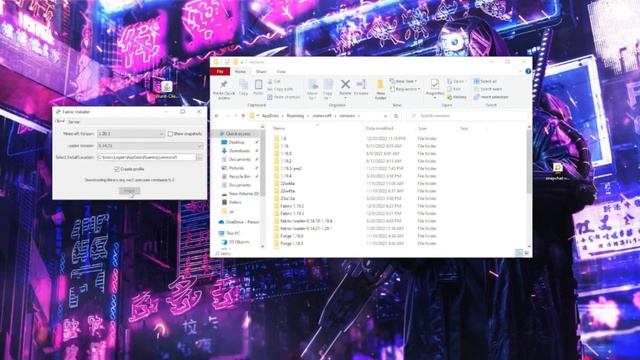Open the File menu in Explorer

pos(220,71)
